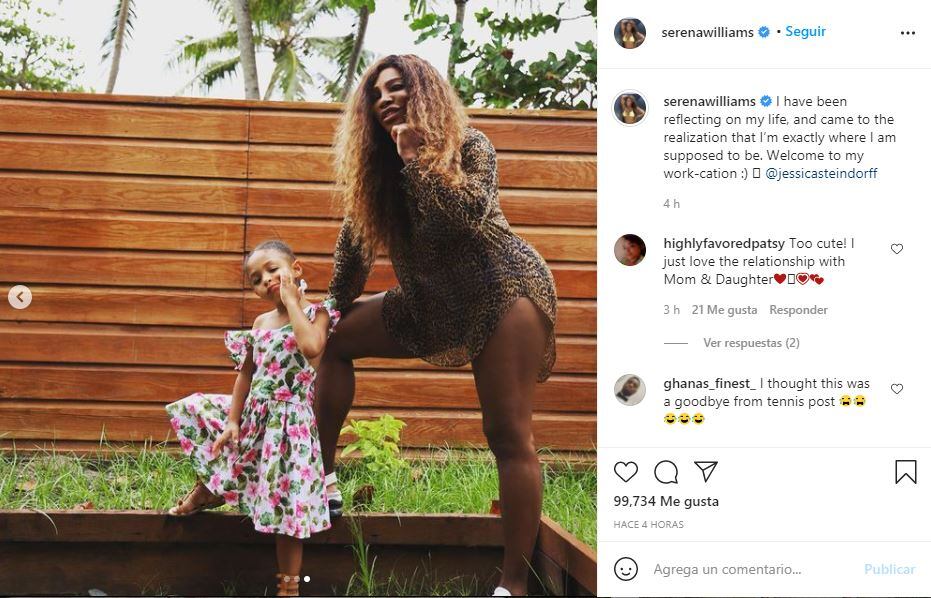Screen dimensions: 931x598
Task: Like highlyfavoredpatsy's comment
Action: 897,249
